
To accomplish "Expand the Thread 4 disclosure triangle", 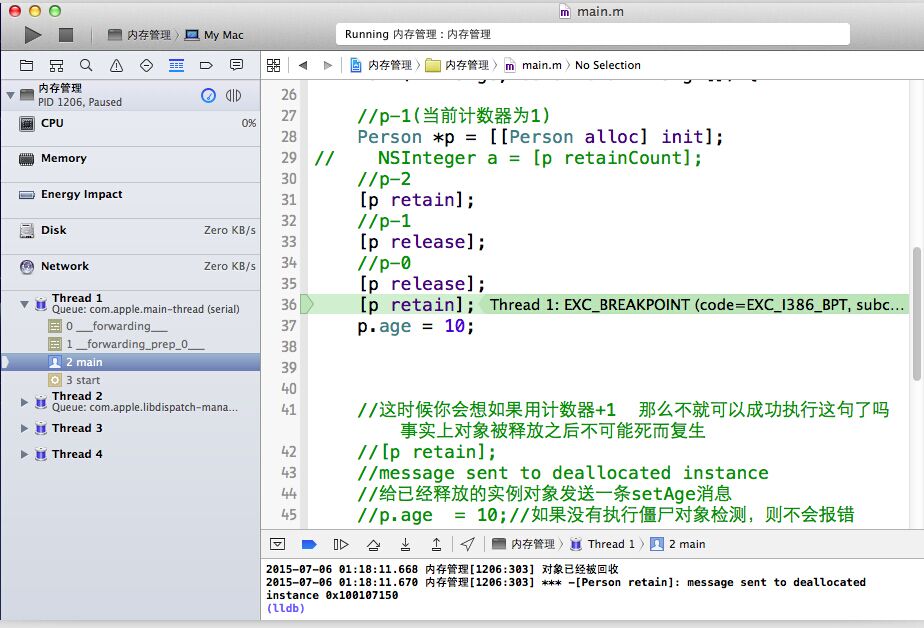I will pos(24,454).
